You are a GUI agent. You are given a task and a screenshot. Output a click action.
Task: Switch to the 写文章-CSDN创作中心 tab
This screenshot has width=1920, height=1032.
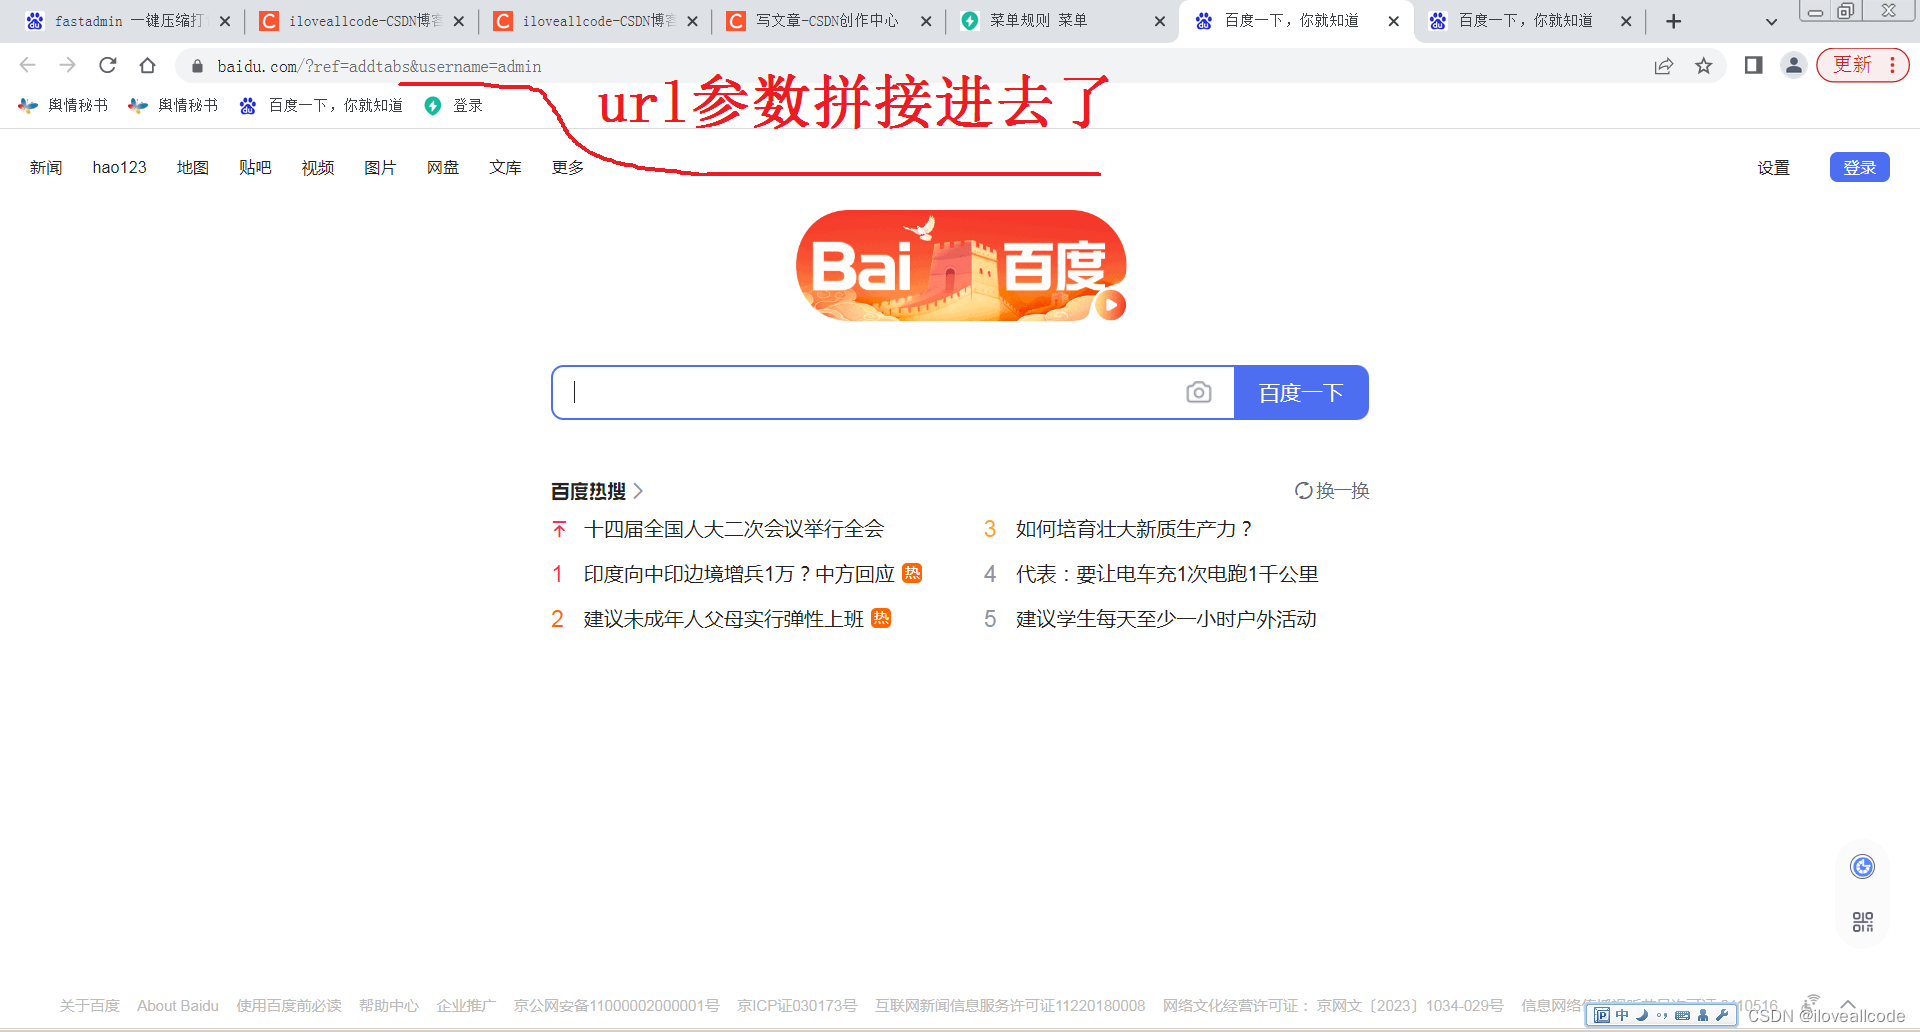tap(828, 21)
